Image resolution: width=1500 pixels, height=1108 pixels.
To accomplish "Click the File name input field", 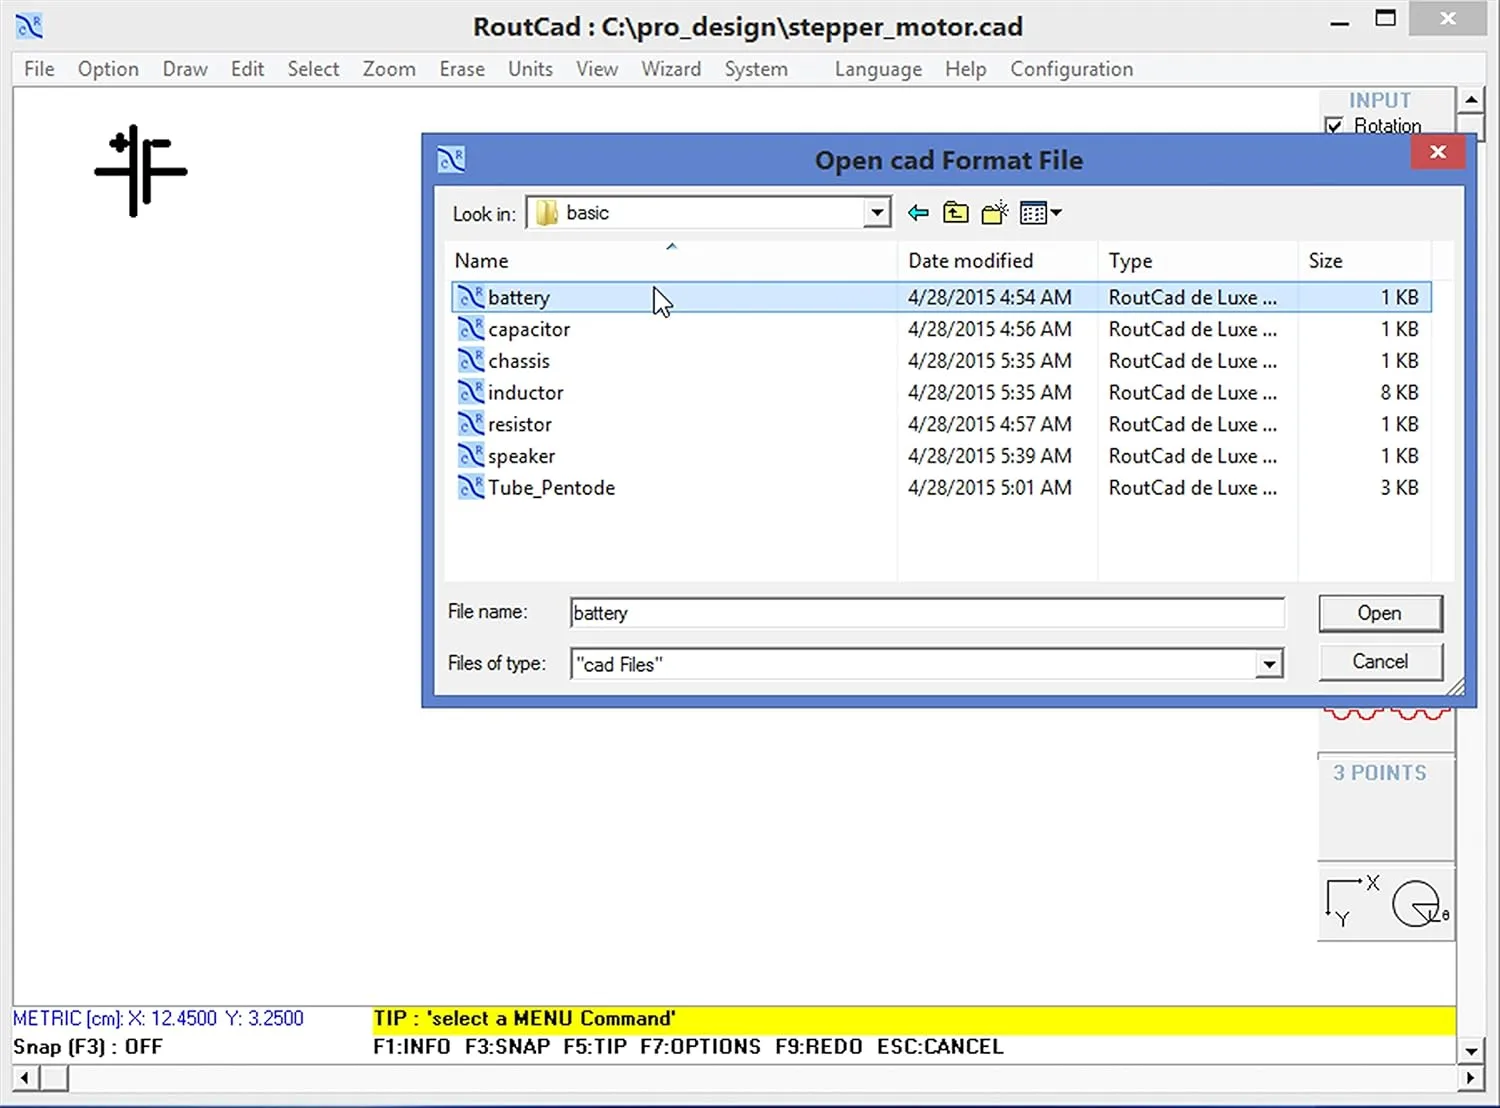I will click(925, 612).
